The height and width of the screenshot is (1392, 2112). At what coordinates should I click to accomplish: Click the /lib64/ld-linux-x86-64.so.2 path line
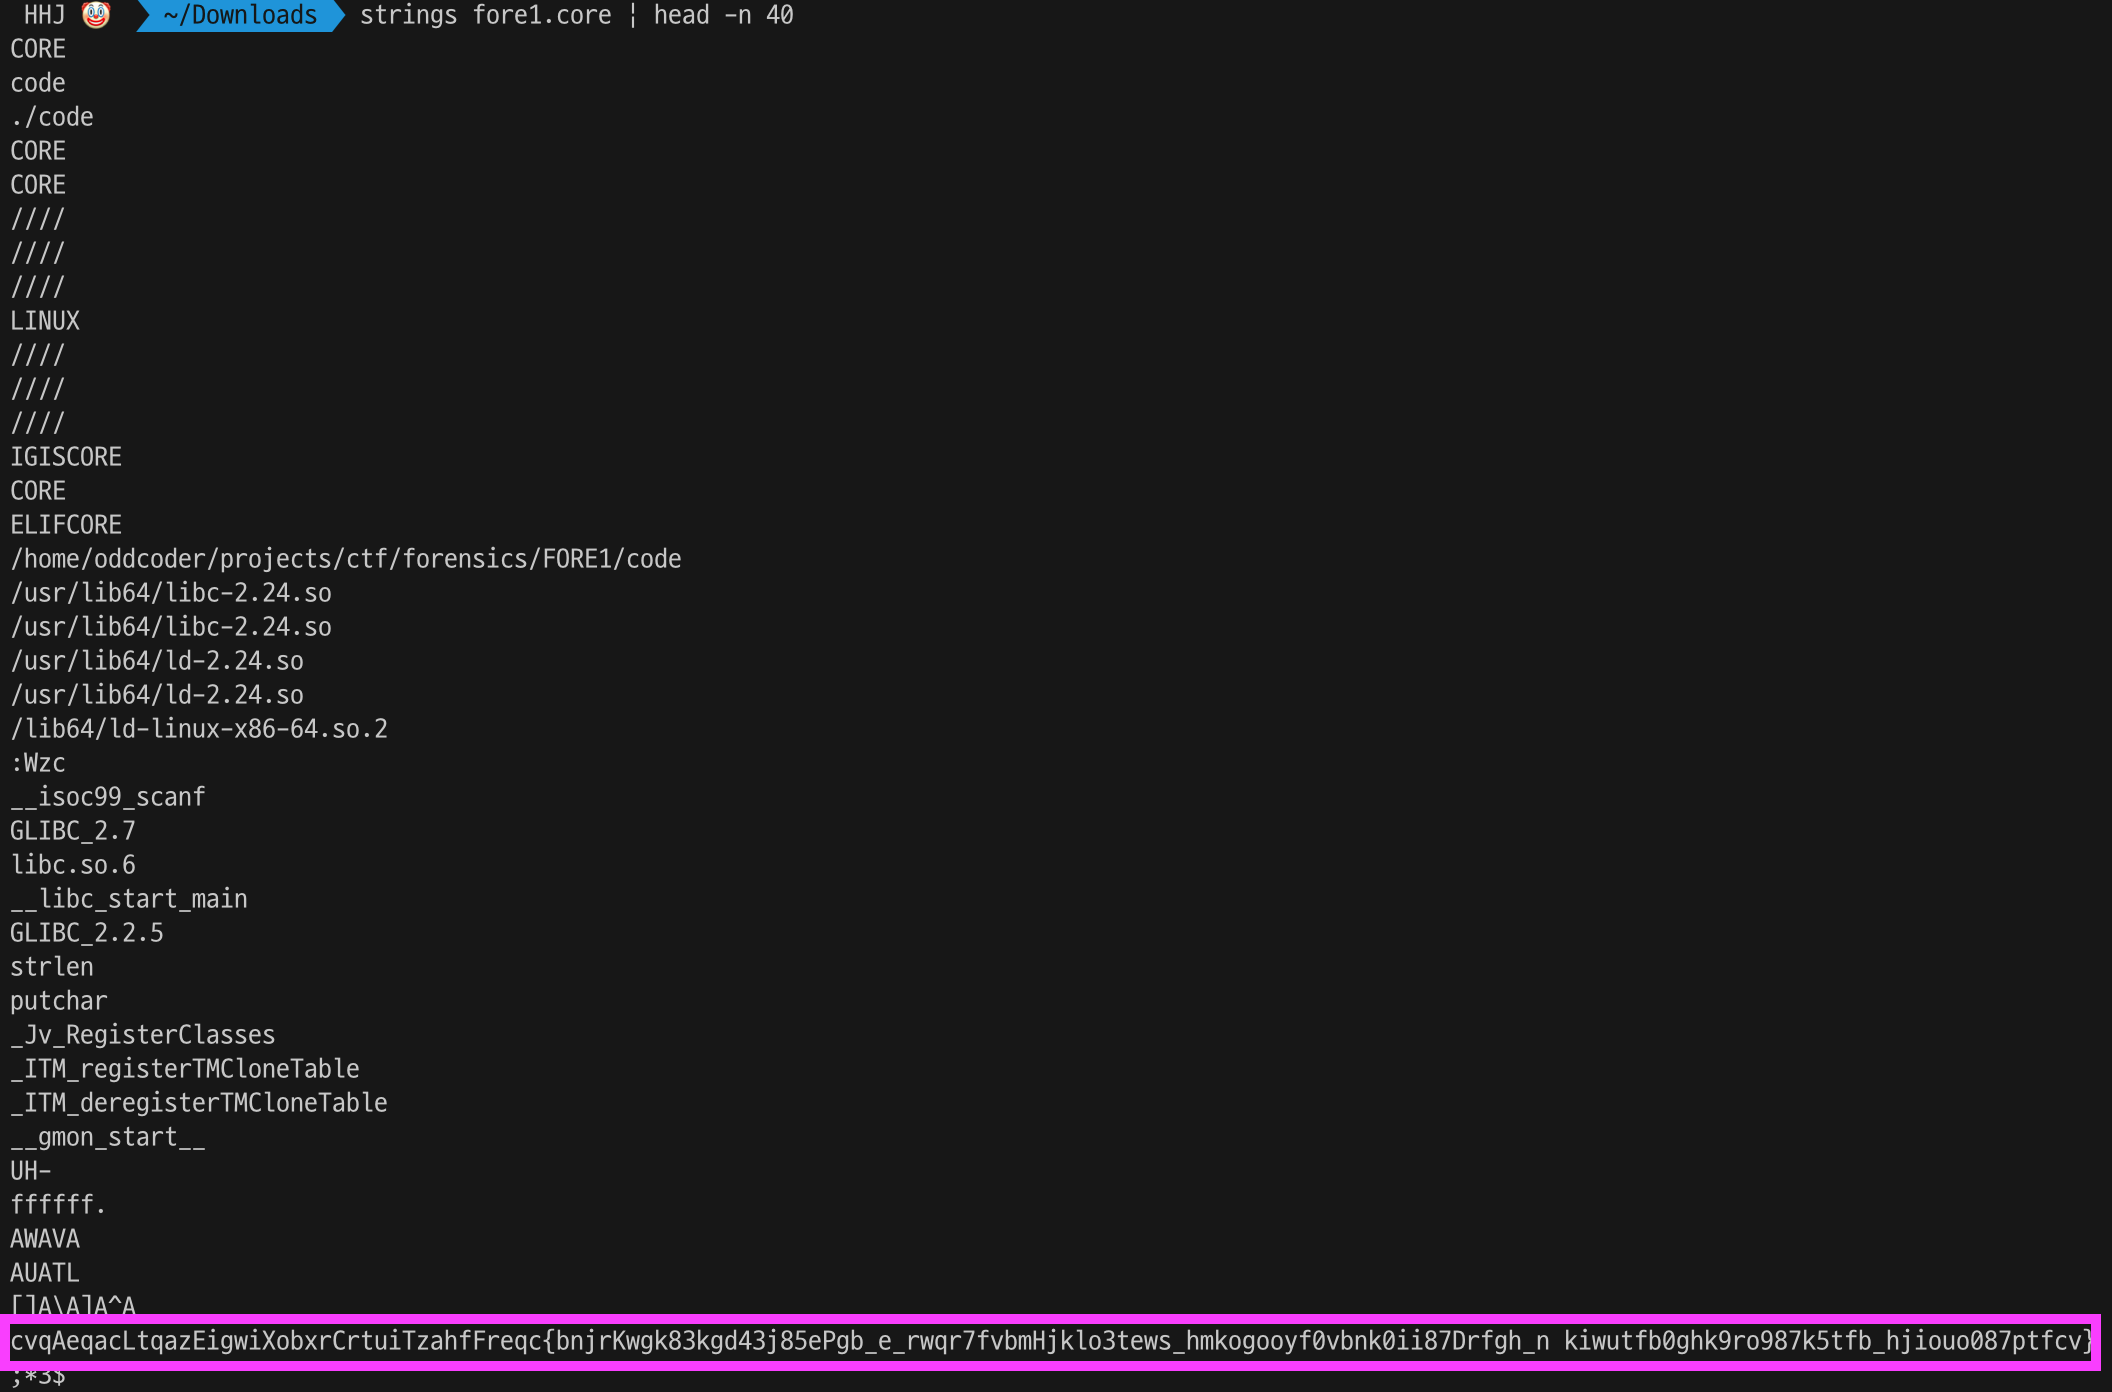(198, 729)
